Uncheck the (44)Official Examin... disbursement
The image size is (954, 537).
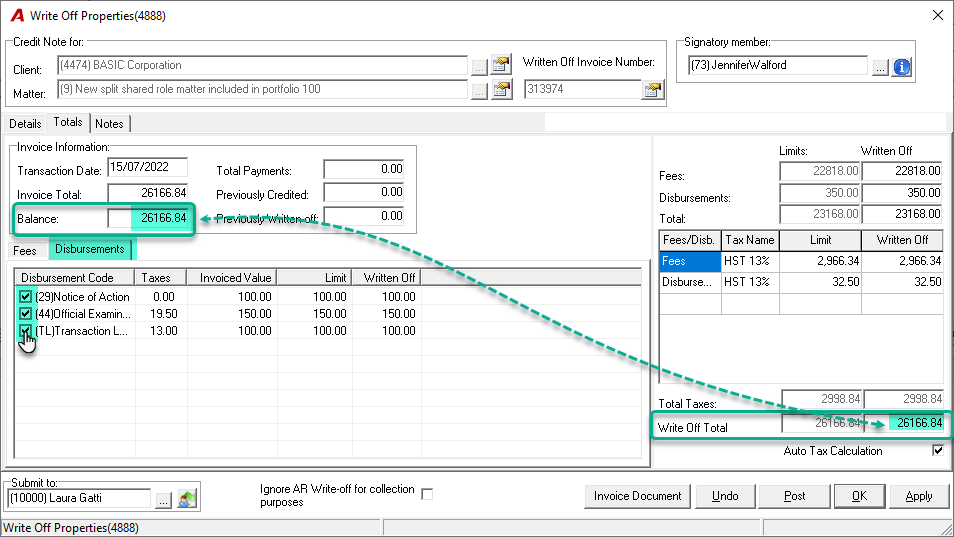(x=25, y=314)
